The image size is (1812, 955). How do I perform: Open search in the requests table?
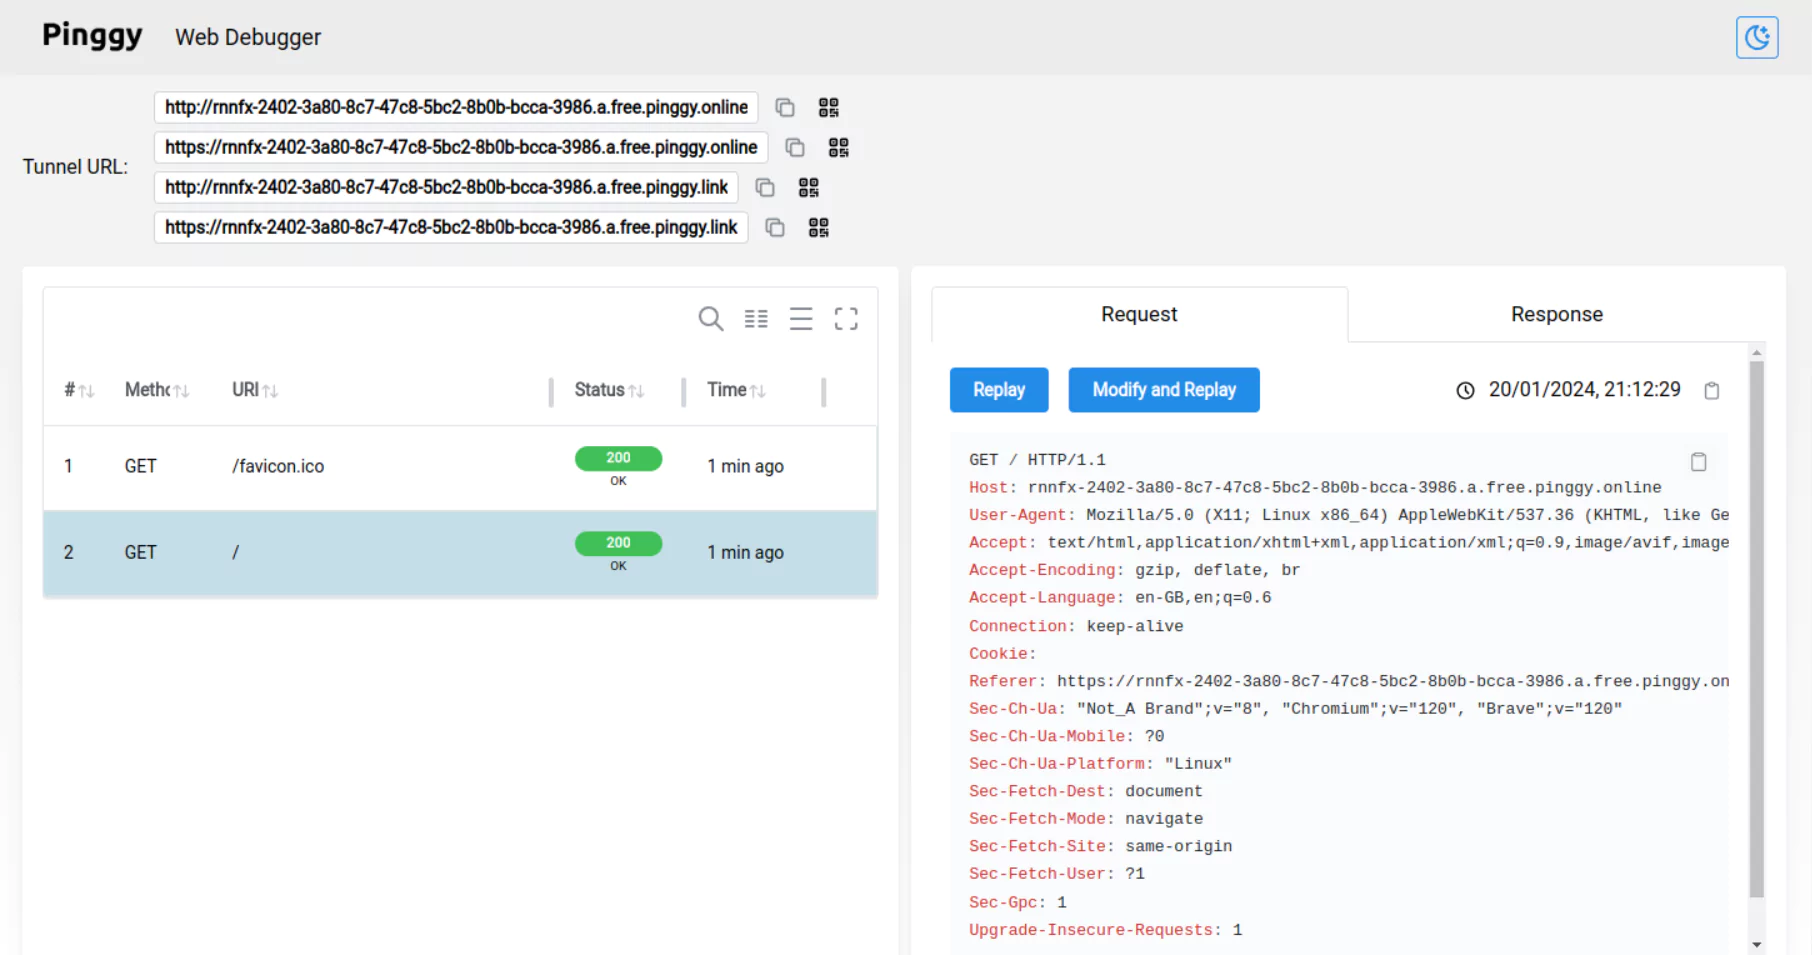[711, 319]
